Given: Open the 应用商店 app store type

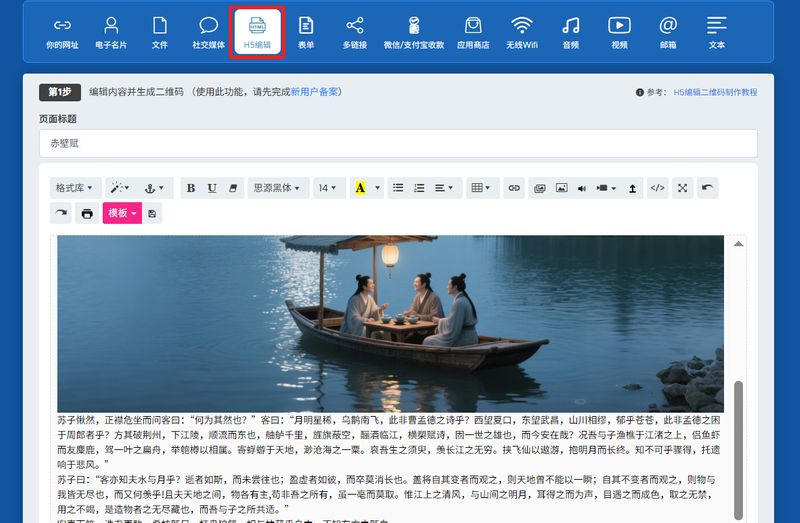Looking at the screenshot, I should (473, 33).
